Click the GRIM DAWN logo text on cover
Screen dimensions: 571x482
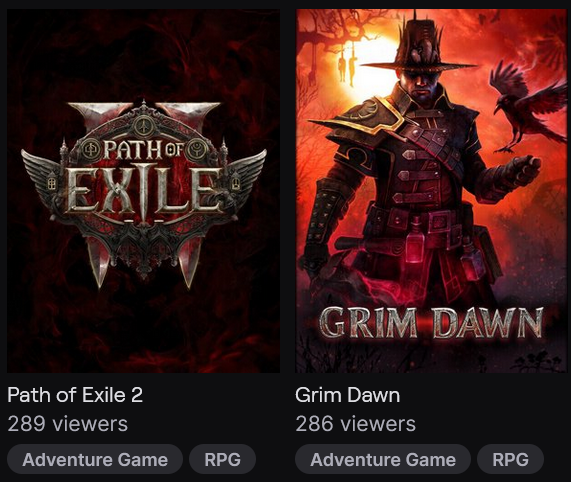431,323
